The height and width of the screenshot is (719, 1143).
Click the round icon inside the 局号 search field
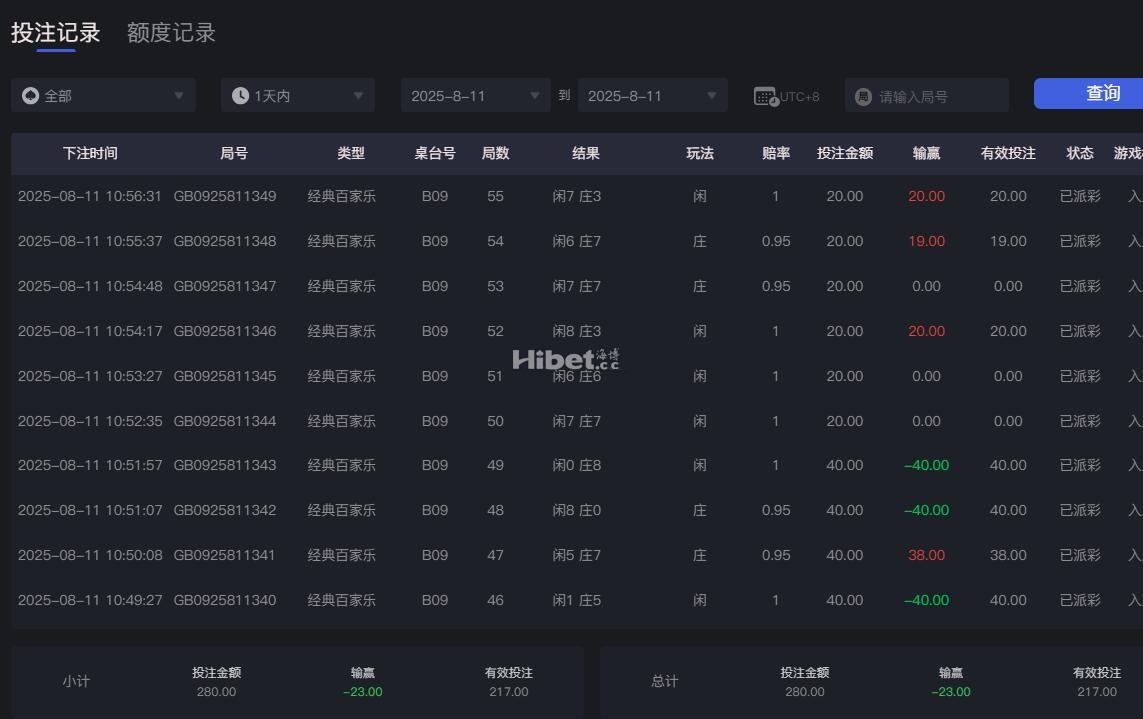864,97
